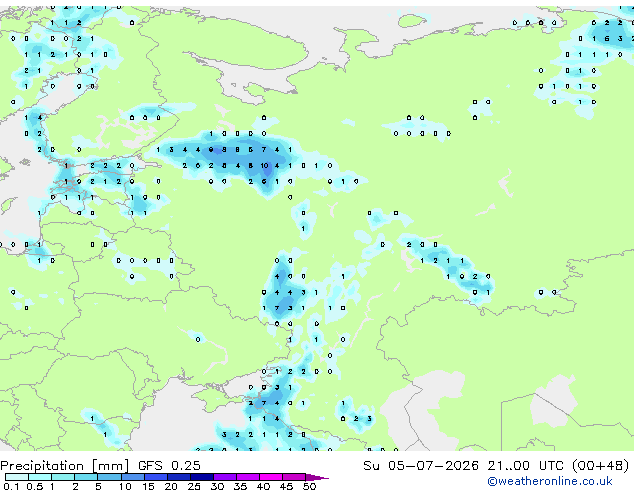Click the '10' precipitation value on the map
Viewport: 634px width, 490px height.
pos(264,165)
